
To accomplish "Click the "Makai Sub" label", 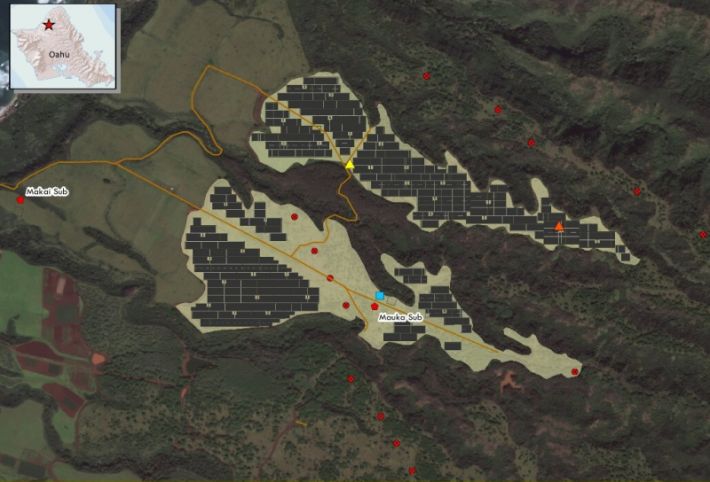I will click(x=47, y=192).
